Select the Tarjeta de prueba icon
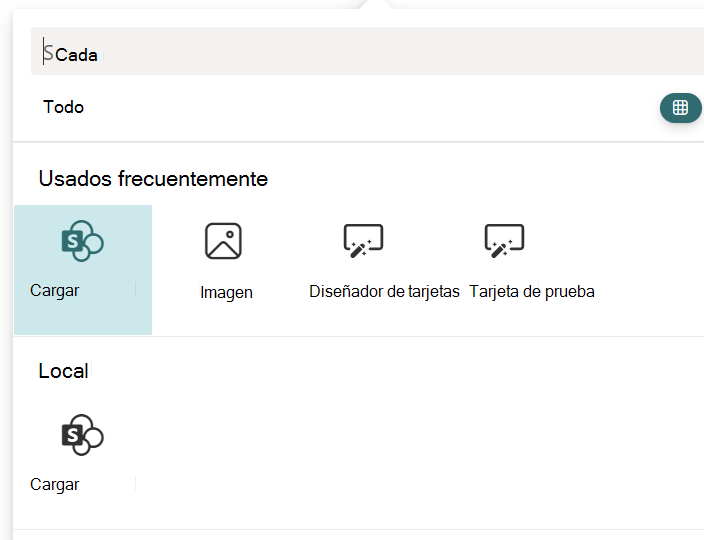 [504, 241]
